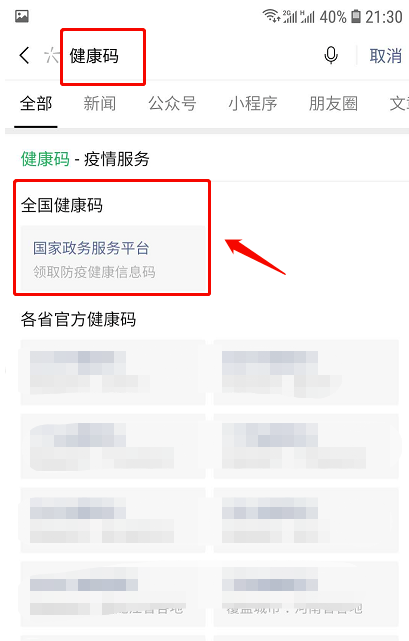
Task: Switch to the 公众号 tab
Action: [172, 103]
